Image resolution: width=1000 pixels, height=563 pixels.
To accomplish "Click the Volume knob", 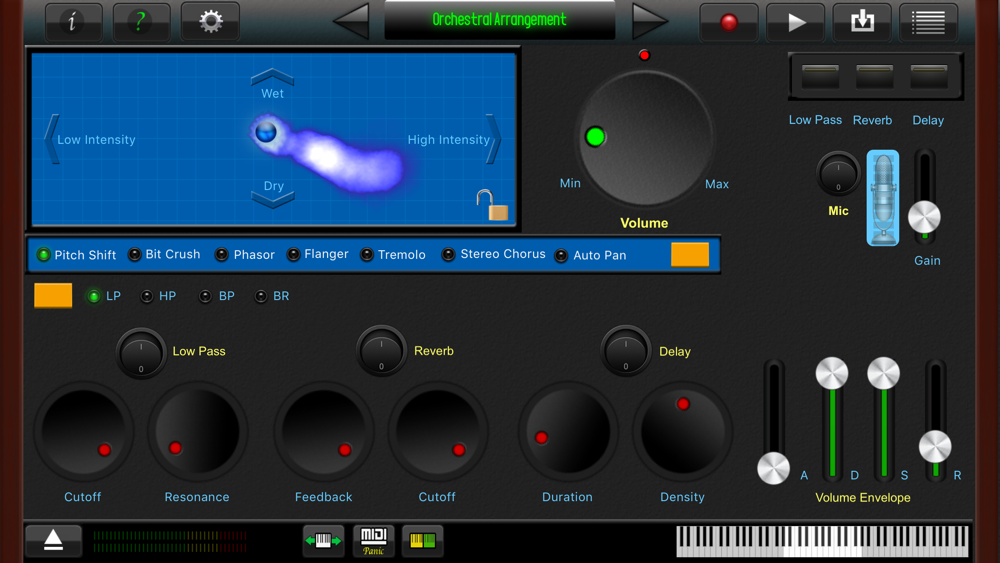I will (645, 138).
